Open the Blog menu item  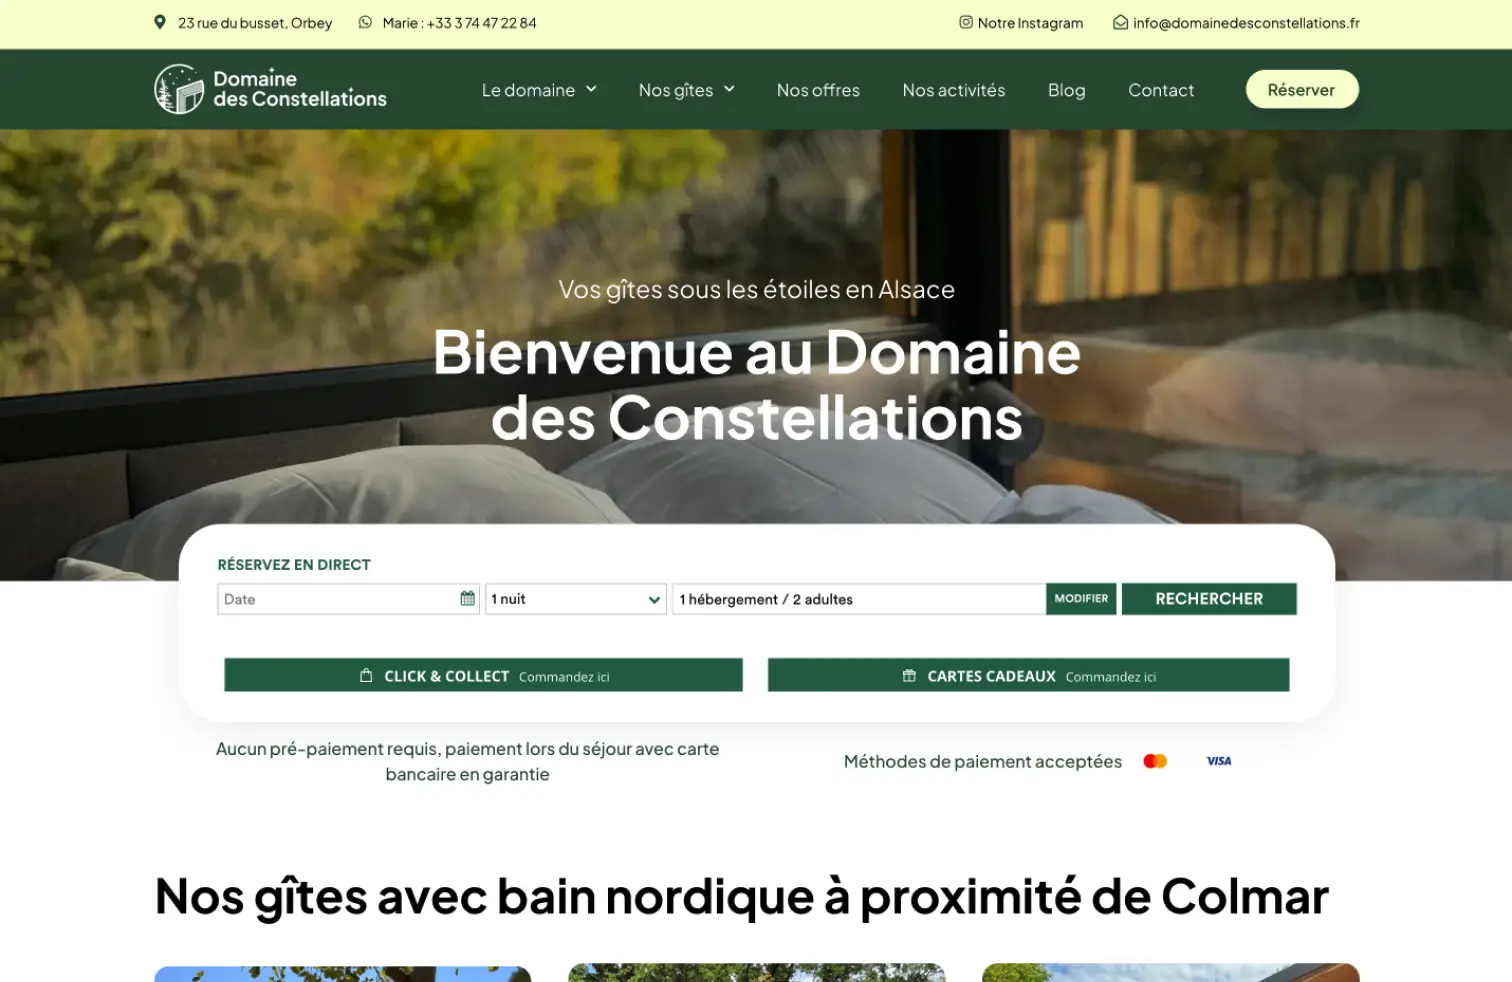[1066, 90]
